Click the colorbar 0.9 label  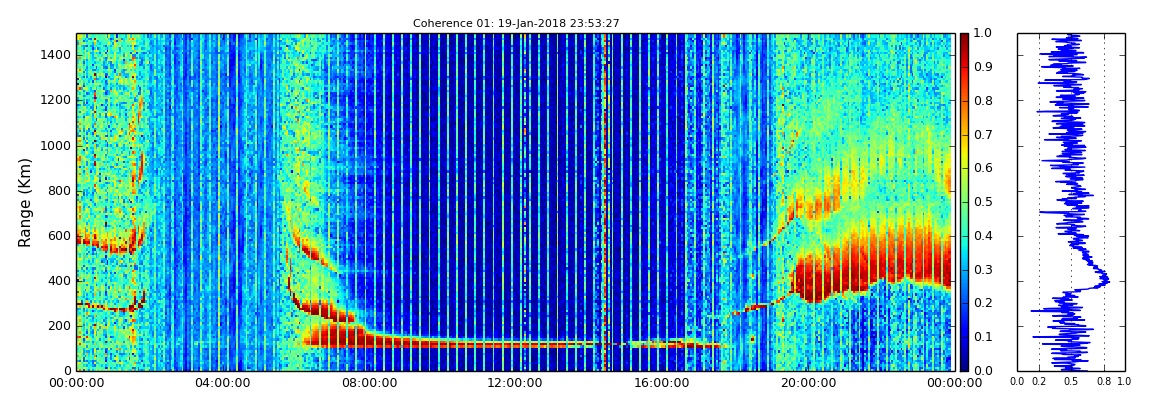(x=981, y=67)
